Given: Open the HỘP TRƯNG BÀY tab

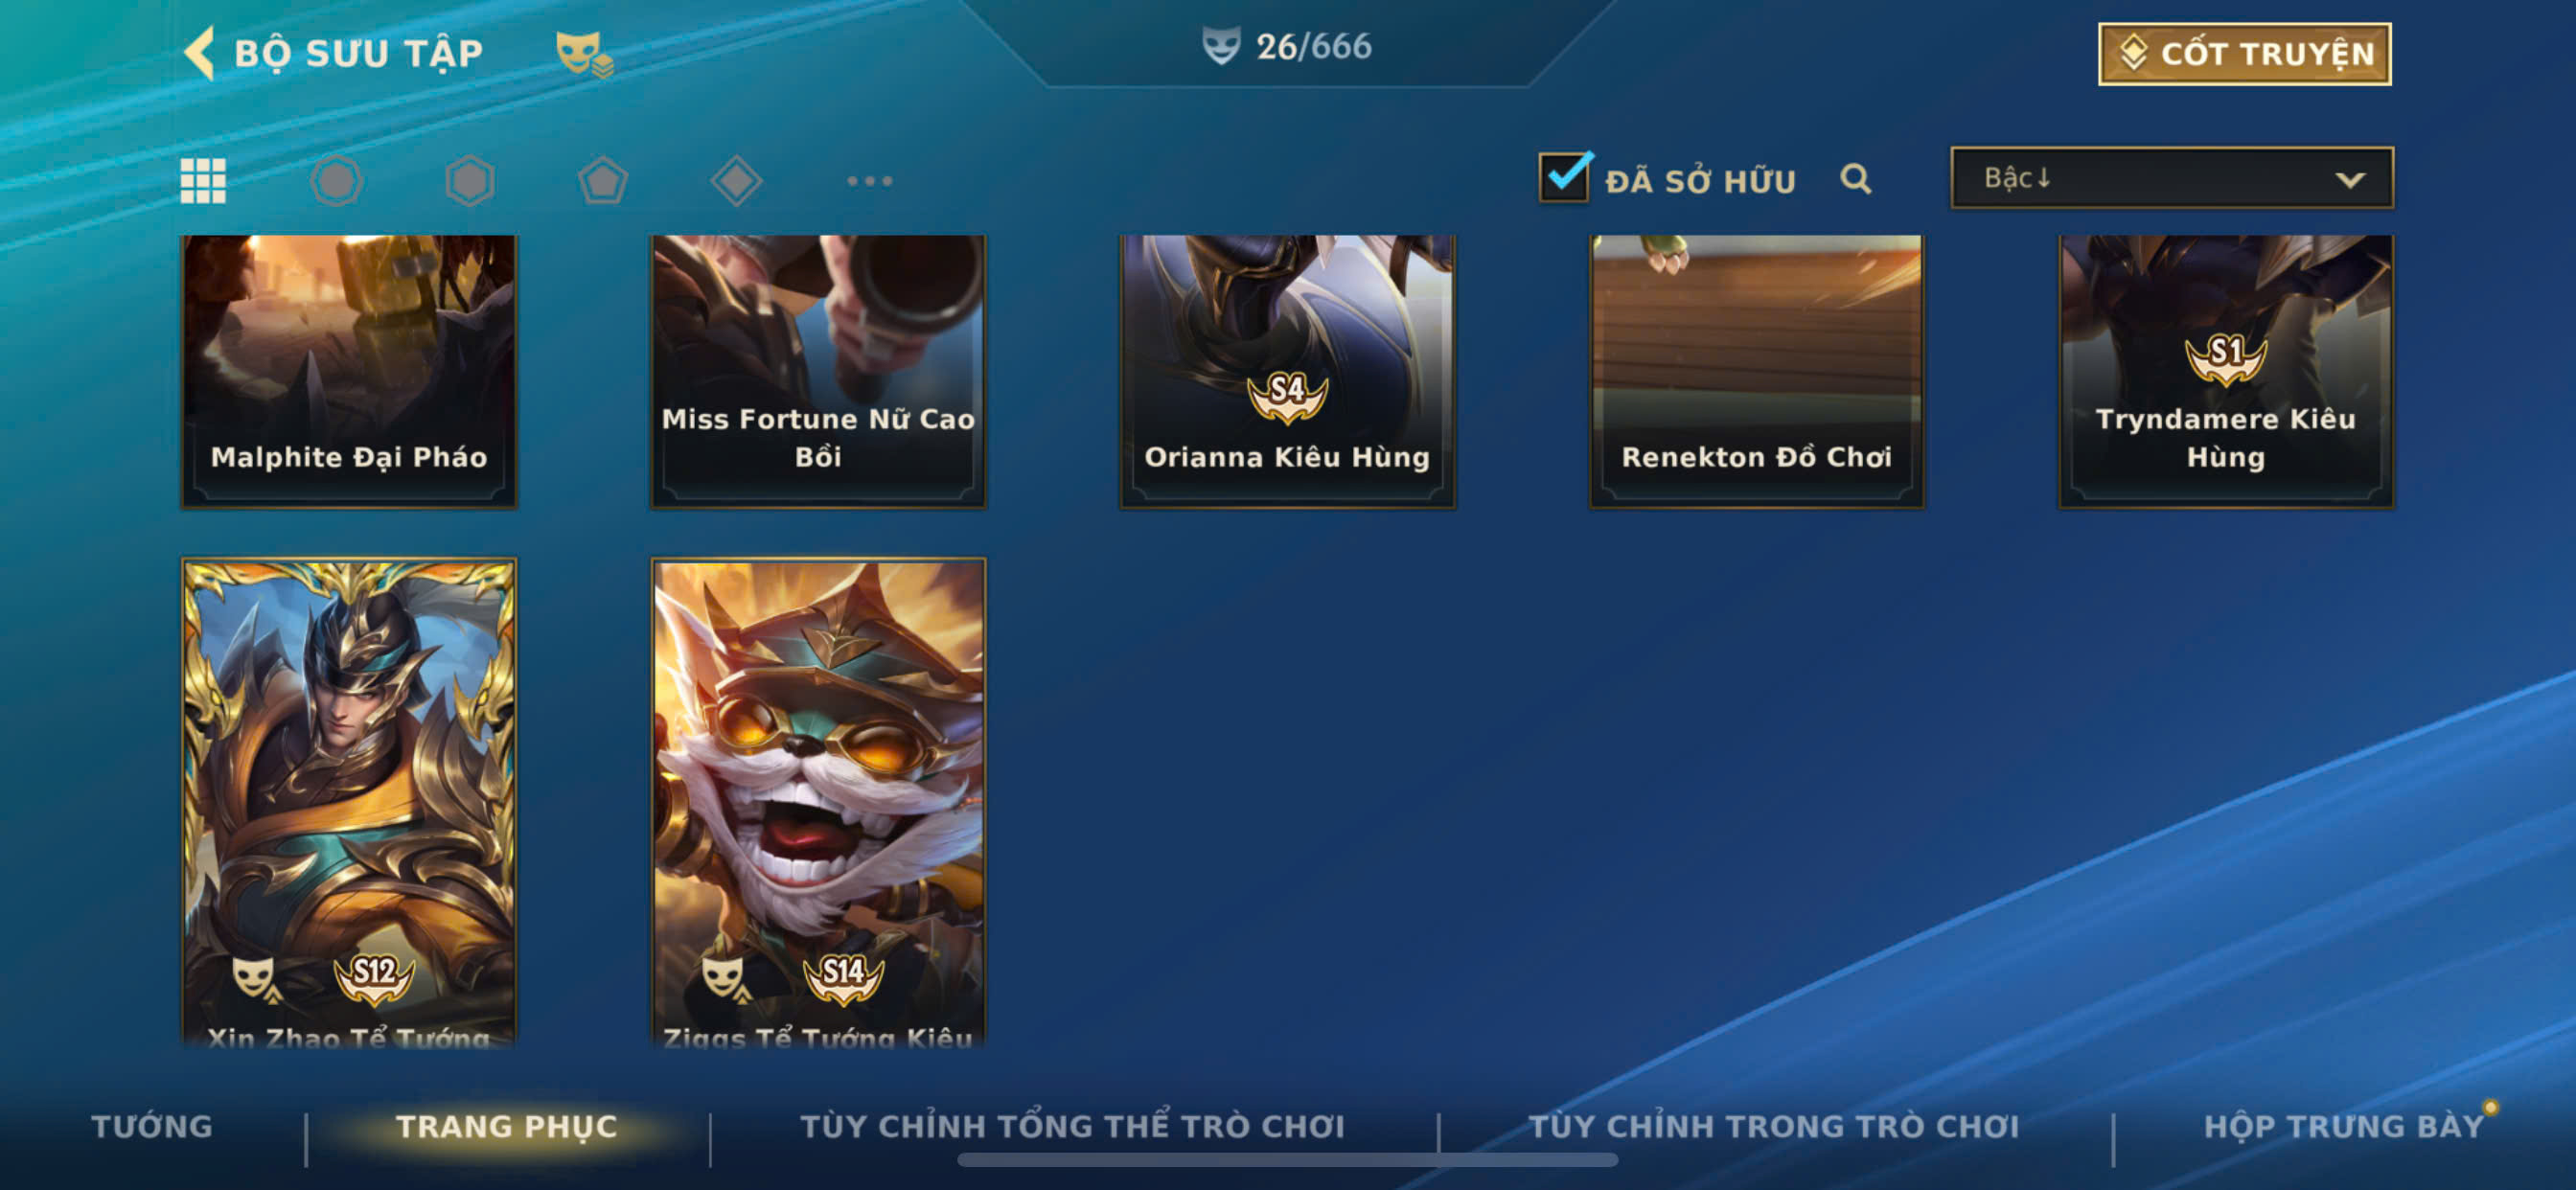Looking at the screenshot, I should click(2343, 1126).
